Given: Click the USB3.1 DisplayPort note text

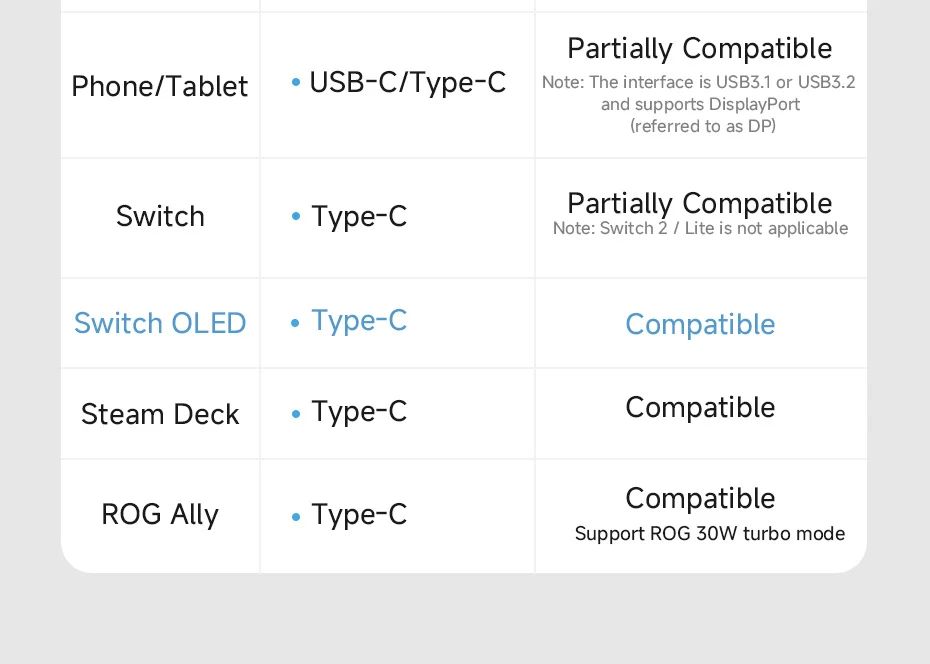Looking at the screenshot, I should click(699, 104).
